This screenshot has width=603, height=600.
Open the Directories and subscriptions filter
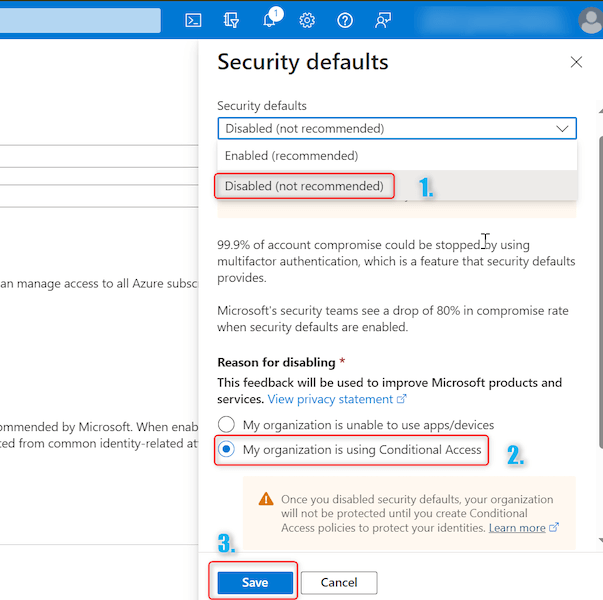(232, 20)
